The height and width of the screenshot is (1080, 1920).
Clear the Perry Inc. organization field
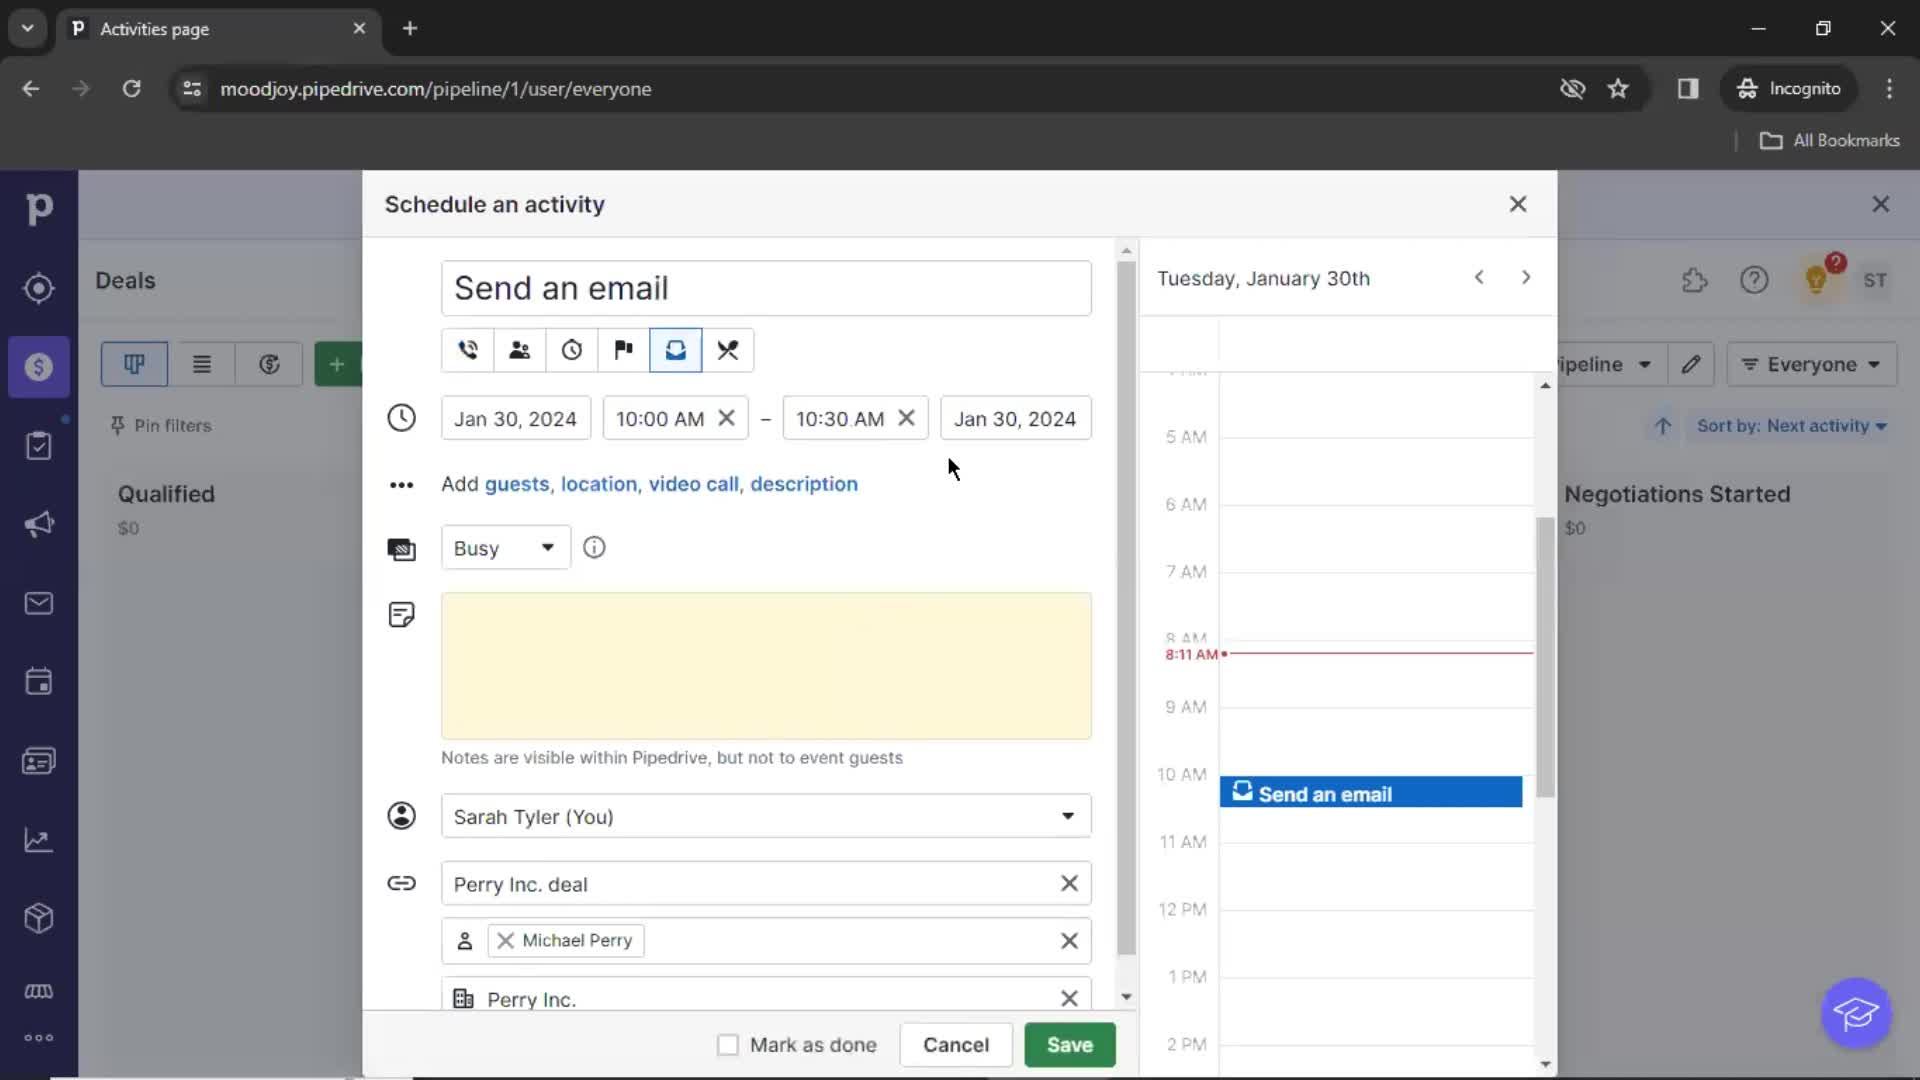pyautogui.click(x=1069, y=998)
